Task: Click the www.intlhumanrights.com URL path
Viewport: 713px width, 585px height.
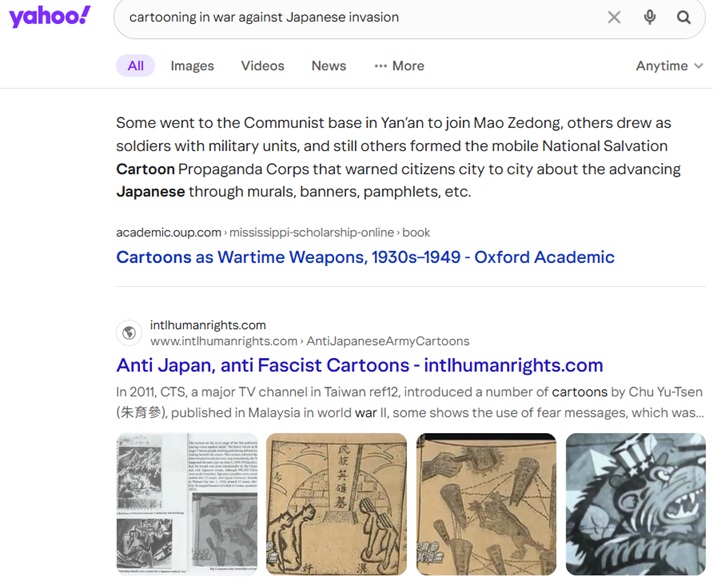Action: pos(310,341)
